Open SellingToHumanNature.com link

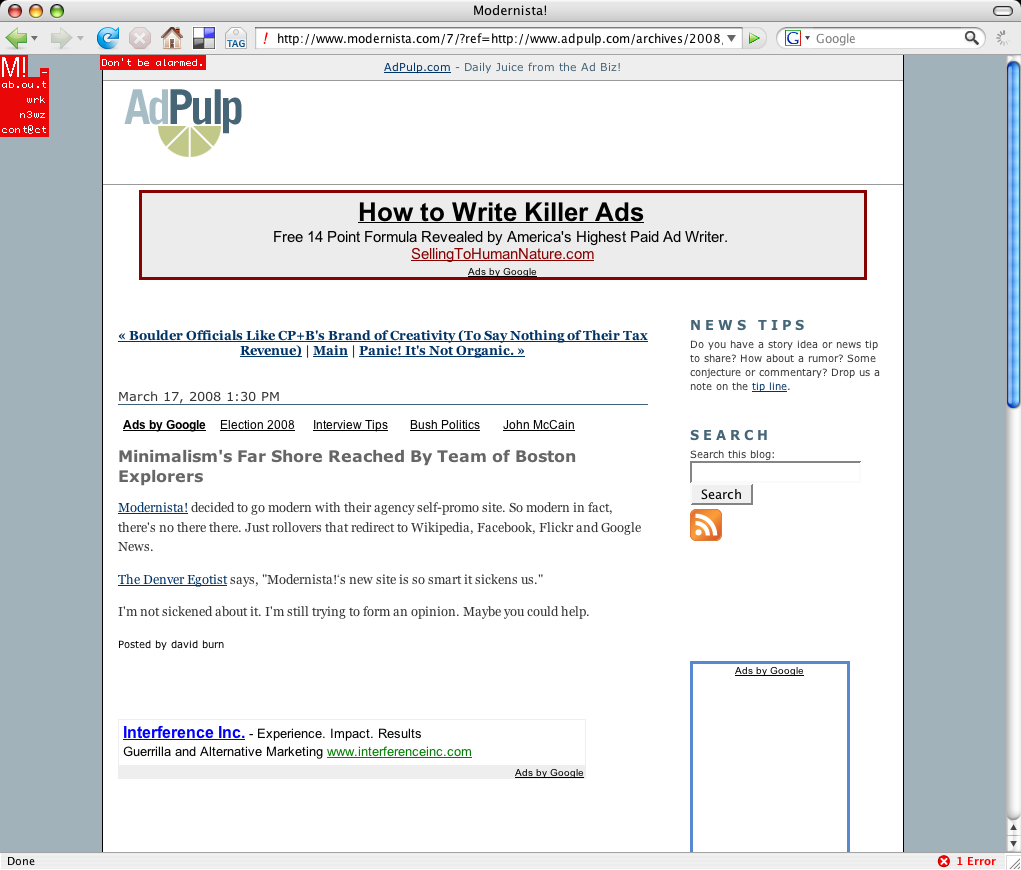[x=502, y=254]
